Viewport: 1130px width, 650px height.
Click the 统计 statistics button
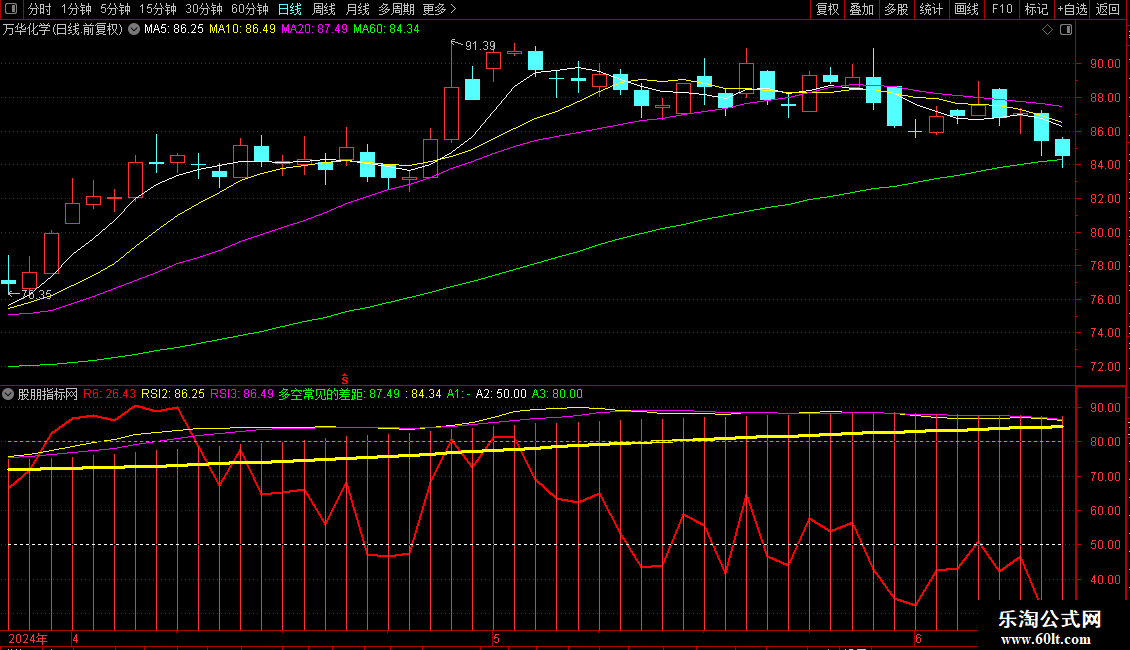931,9
